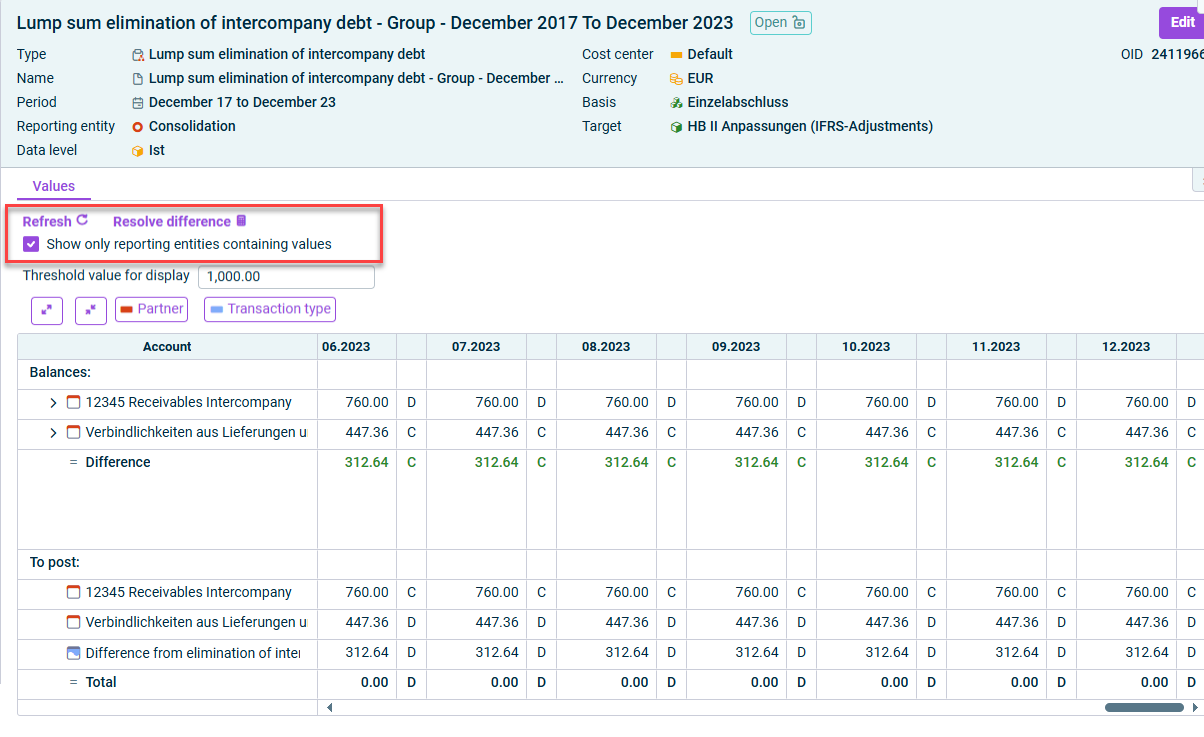Open the Values tab
Screen dimensions: 1204x737
[x=54, y=186]
